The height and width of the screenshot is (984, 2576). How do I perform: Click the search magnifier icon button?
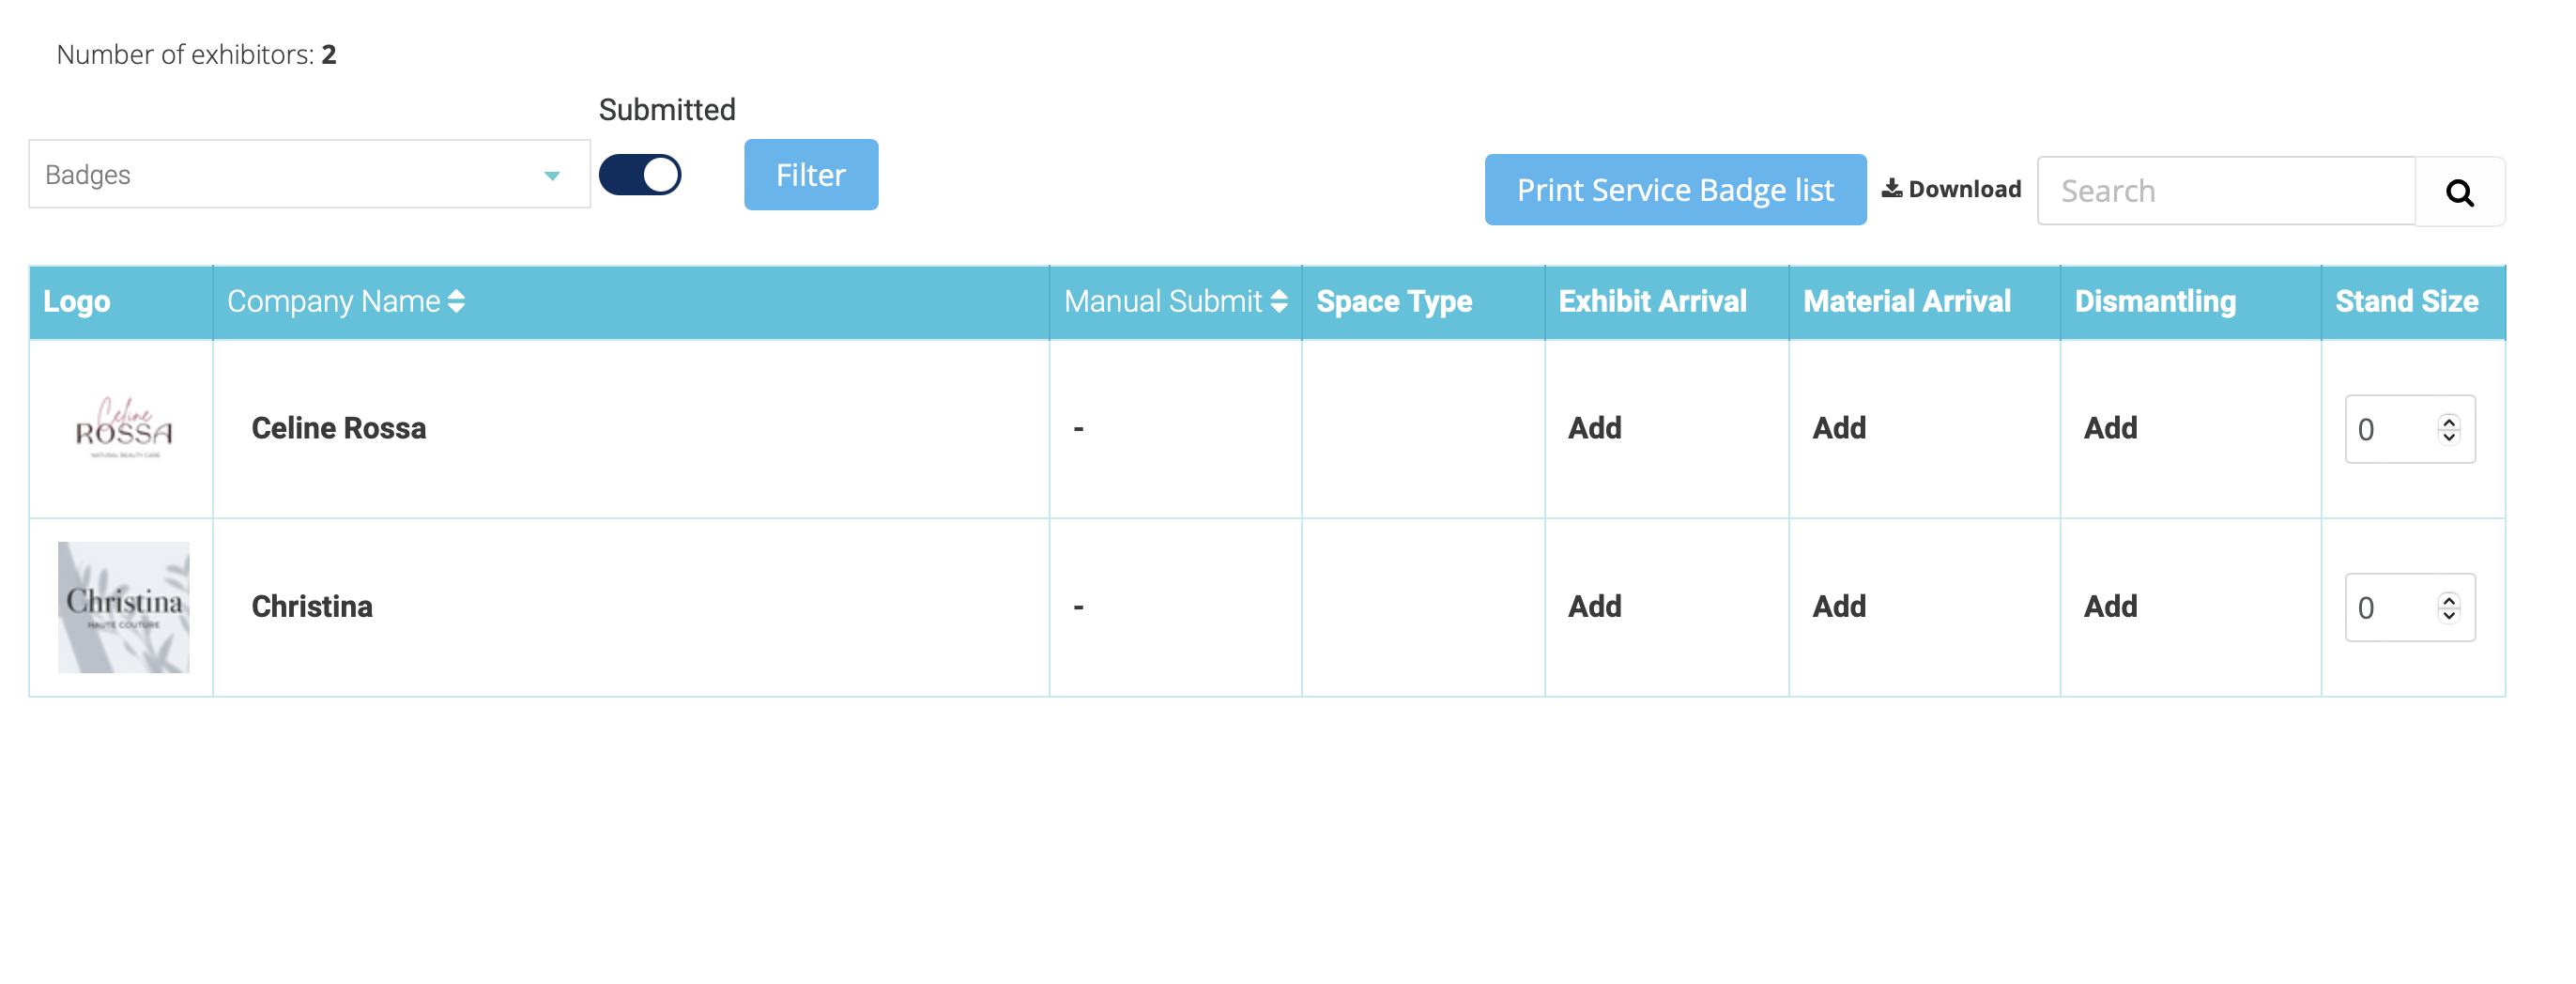click(2459, 192)
